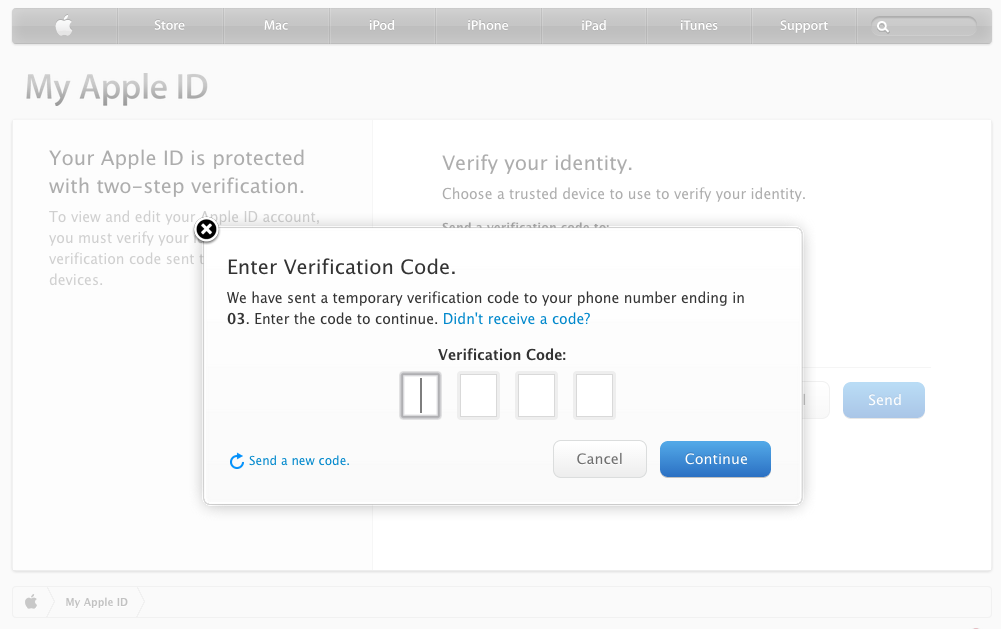The height and width of the screenshot is (629, 1001).
Task: Navigate to the iPad section
Action: 594,26
